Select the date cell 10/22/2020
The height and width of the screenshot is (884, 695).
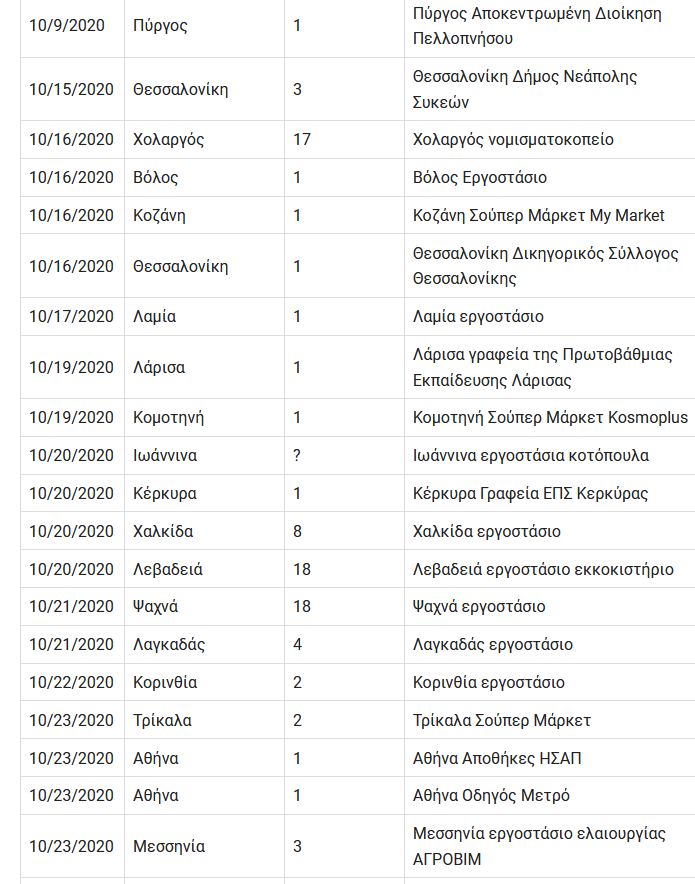tap(71, 683)
